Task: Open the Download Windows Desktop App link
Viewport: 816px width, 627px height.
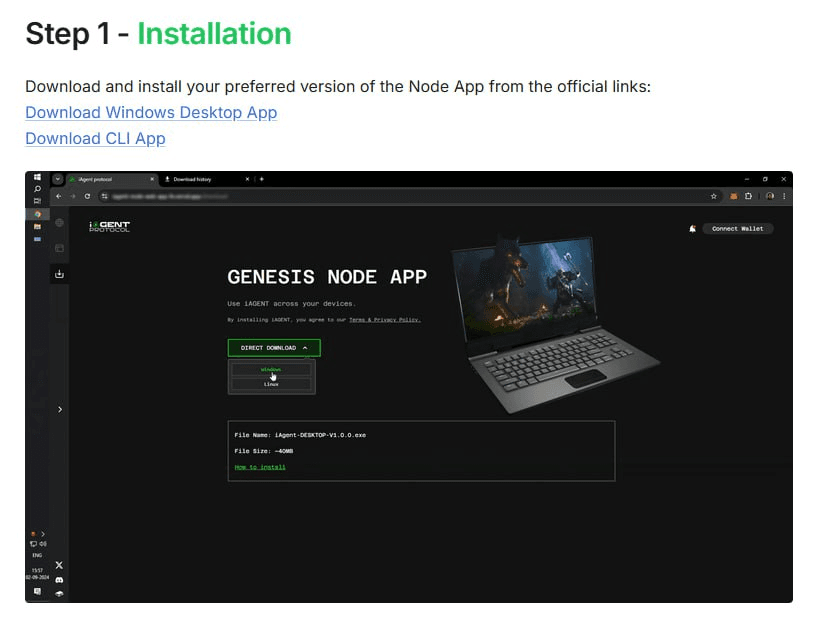Action: [x=151, y=112]
